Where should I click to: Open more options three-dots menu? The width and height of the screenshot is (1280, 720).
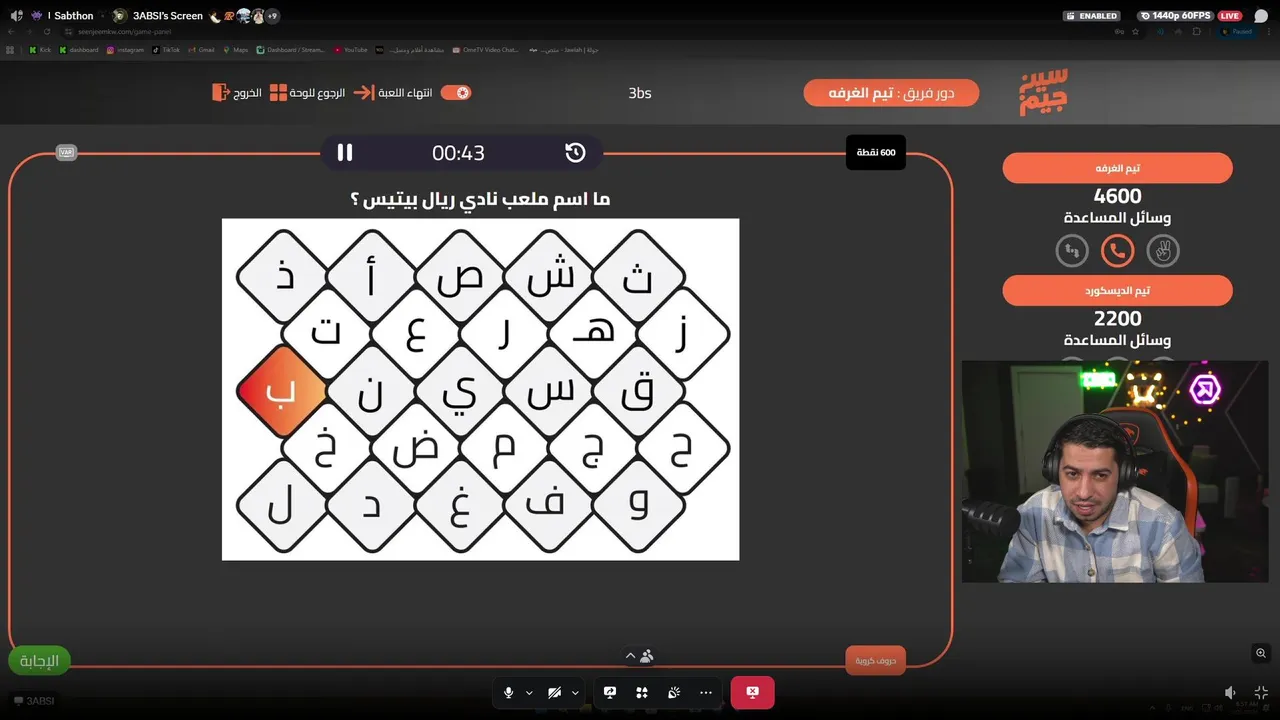point(706,692)
